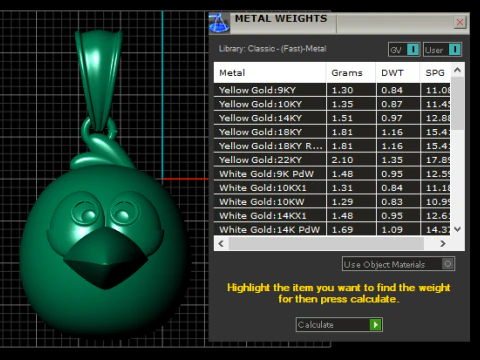Image resolution: width=480 pixels, height=360 pixels.
Task: Select the Yellow Gold:18KY R... row
Action: pyautogui.click(x=332, y=146)
